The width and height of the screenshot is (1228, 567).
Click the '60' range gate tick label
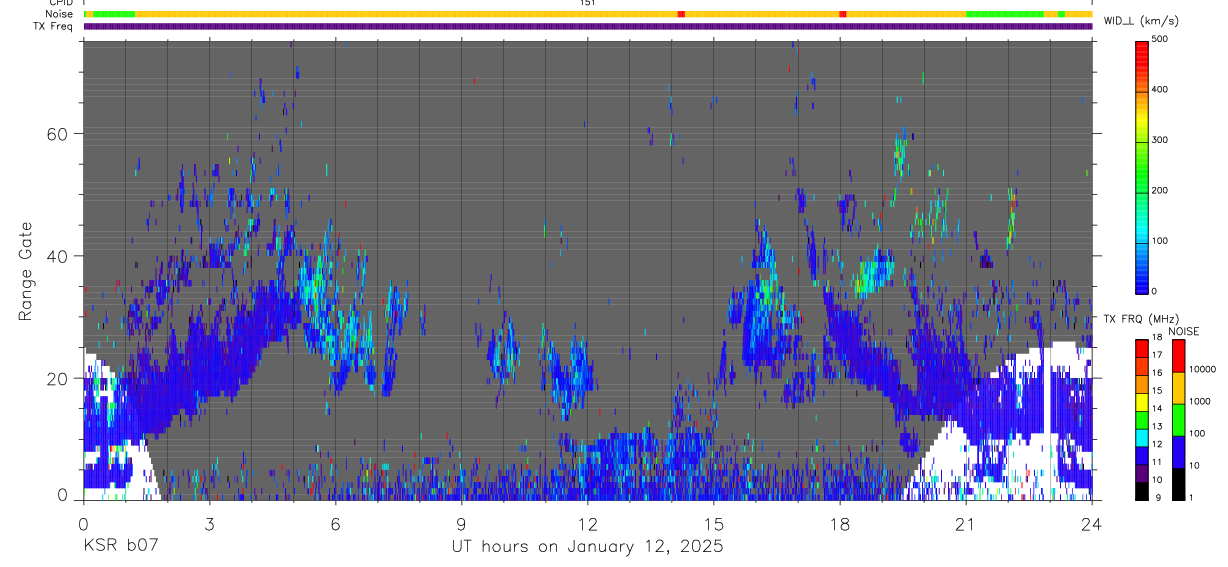[59, 133]
